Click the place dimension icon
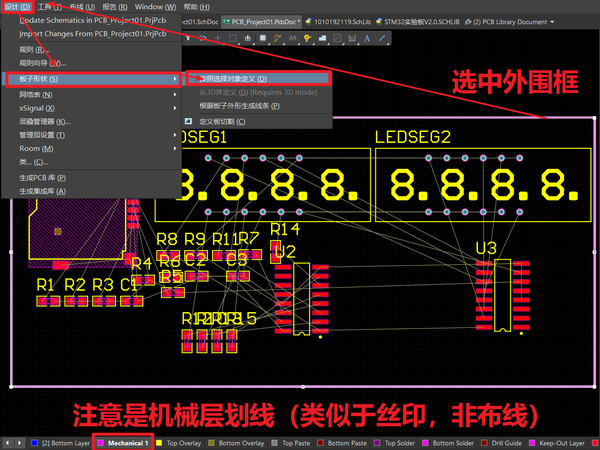This screenshot has width=600, height=450. (352, 38)
